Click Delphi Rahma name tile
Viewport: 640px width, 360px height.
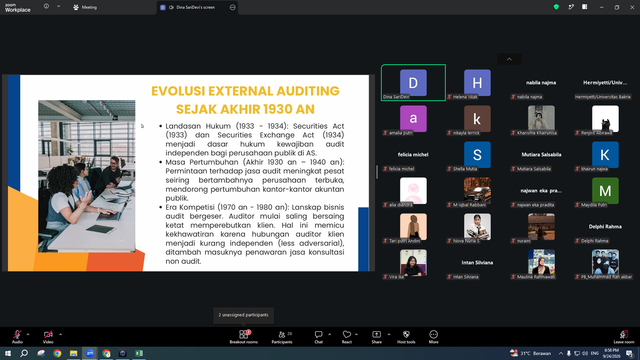pyautogui.click(x=605, y=227)
